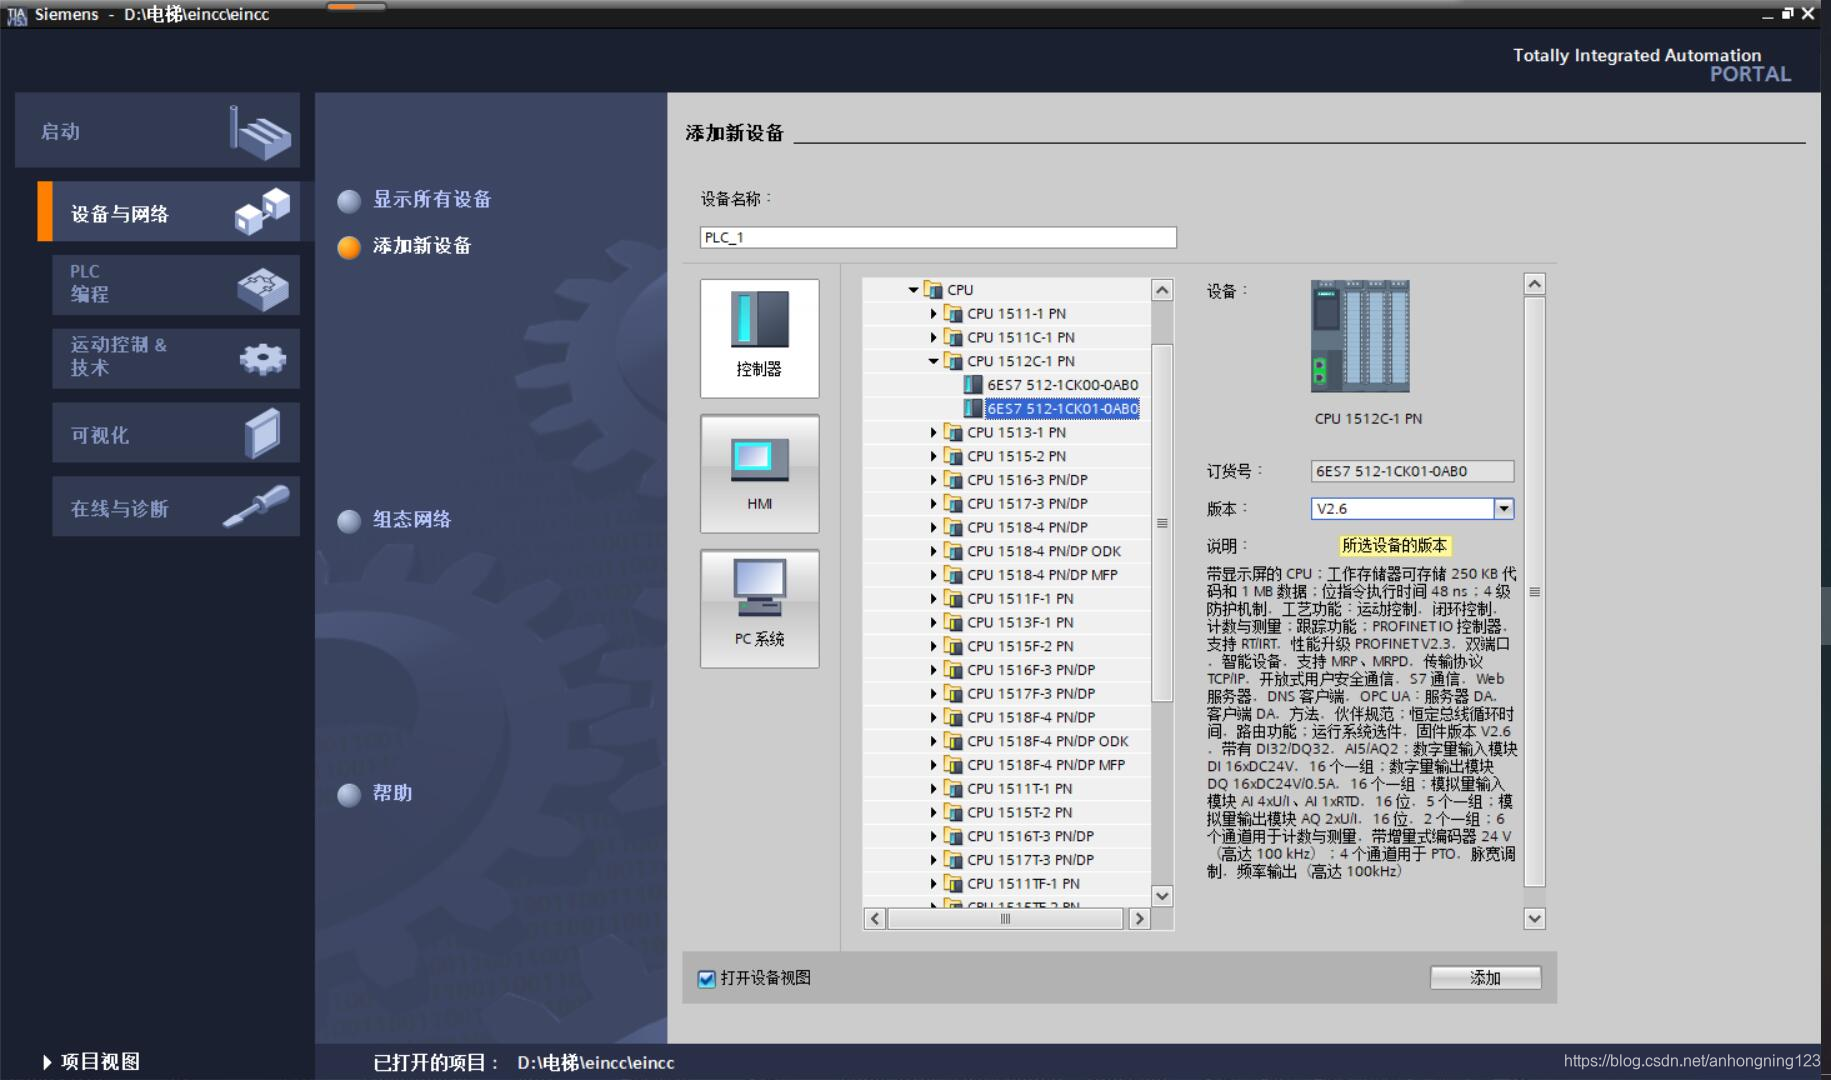Select 6ES7 512-1CK01-0AB0 module
This screenshot has height=1080, width=1831.
[1062, 409]
